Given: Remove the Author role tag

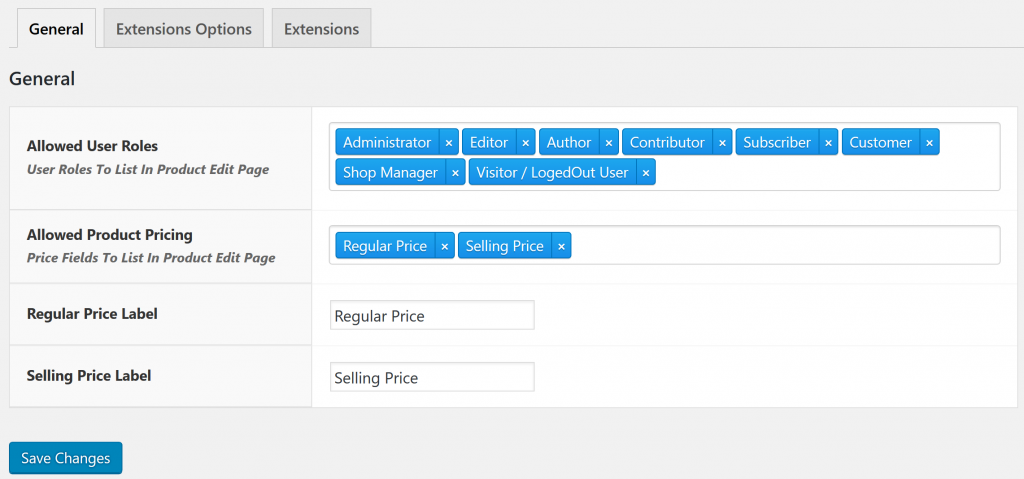Looking at the screenshot, I should pyautogui.click(x=608, y=143).
